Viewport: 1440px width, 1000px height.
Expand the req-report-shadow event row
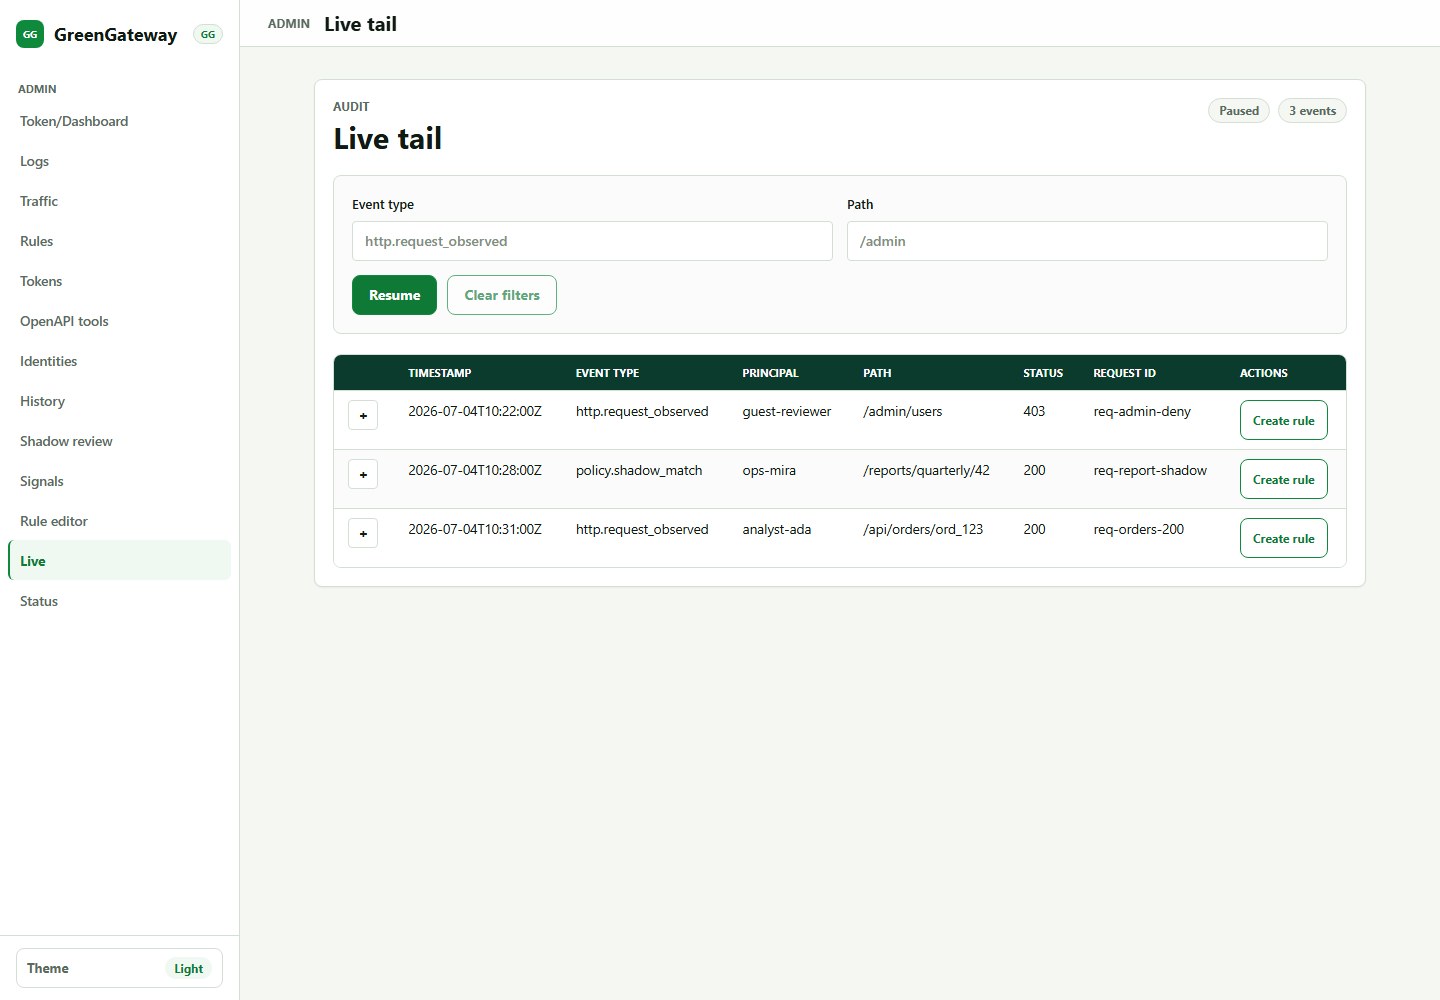click(363, 474)
